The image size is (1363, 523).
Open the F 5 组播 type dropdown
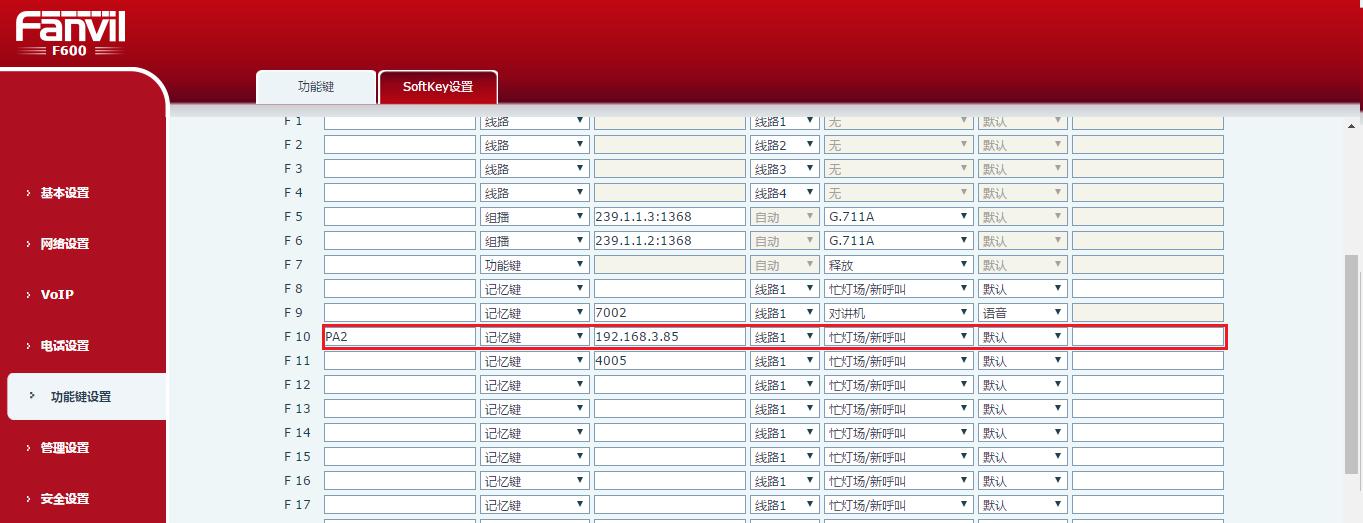534,217
